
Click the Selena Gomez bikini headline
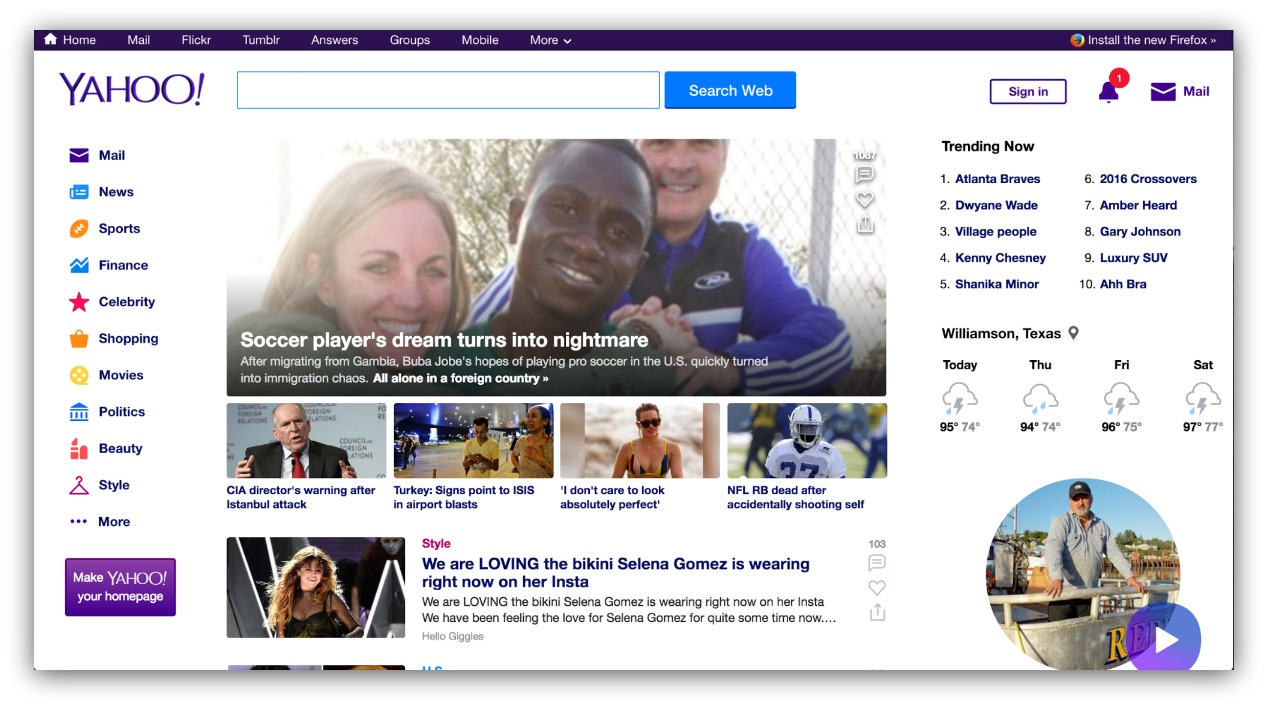(616, 573)
